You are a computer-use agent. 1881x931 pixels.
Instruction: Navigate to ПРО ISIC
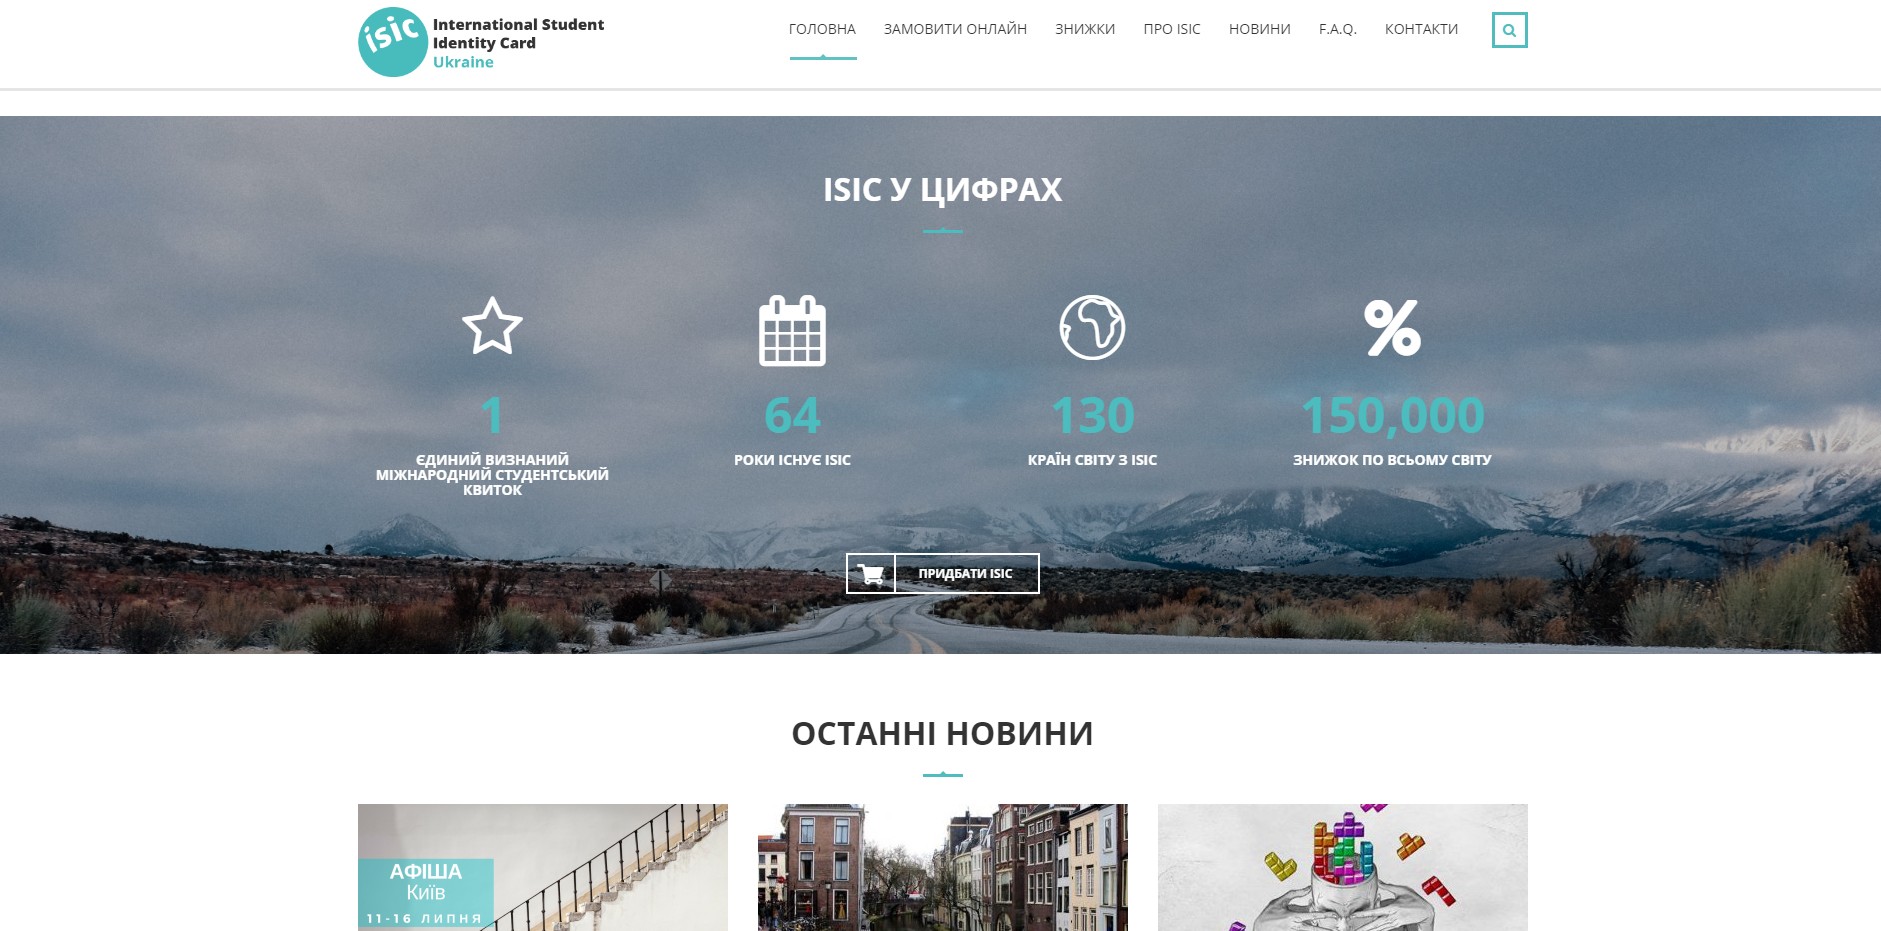pyautogui.click(x=1172, y=29)
